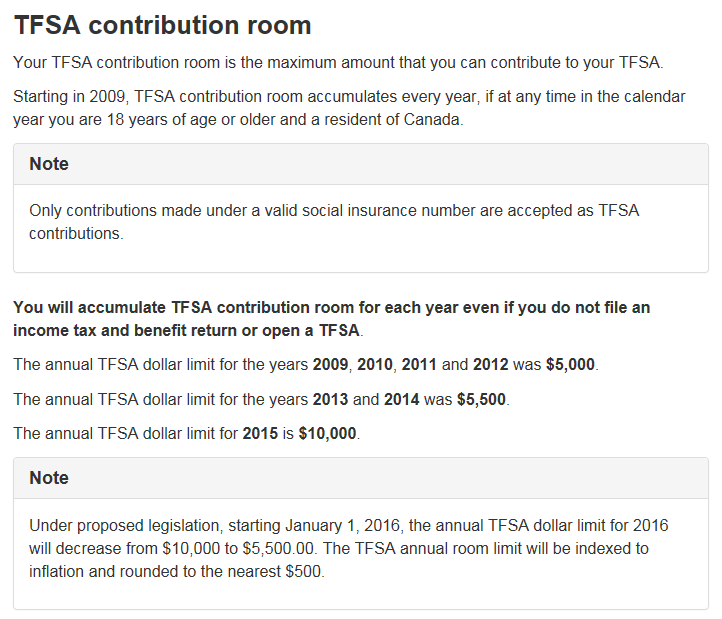The image size is (722, 619).
Task: Click the 'Under proposed legislation' note text
Action: 349,548
